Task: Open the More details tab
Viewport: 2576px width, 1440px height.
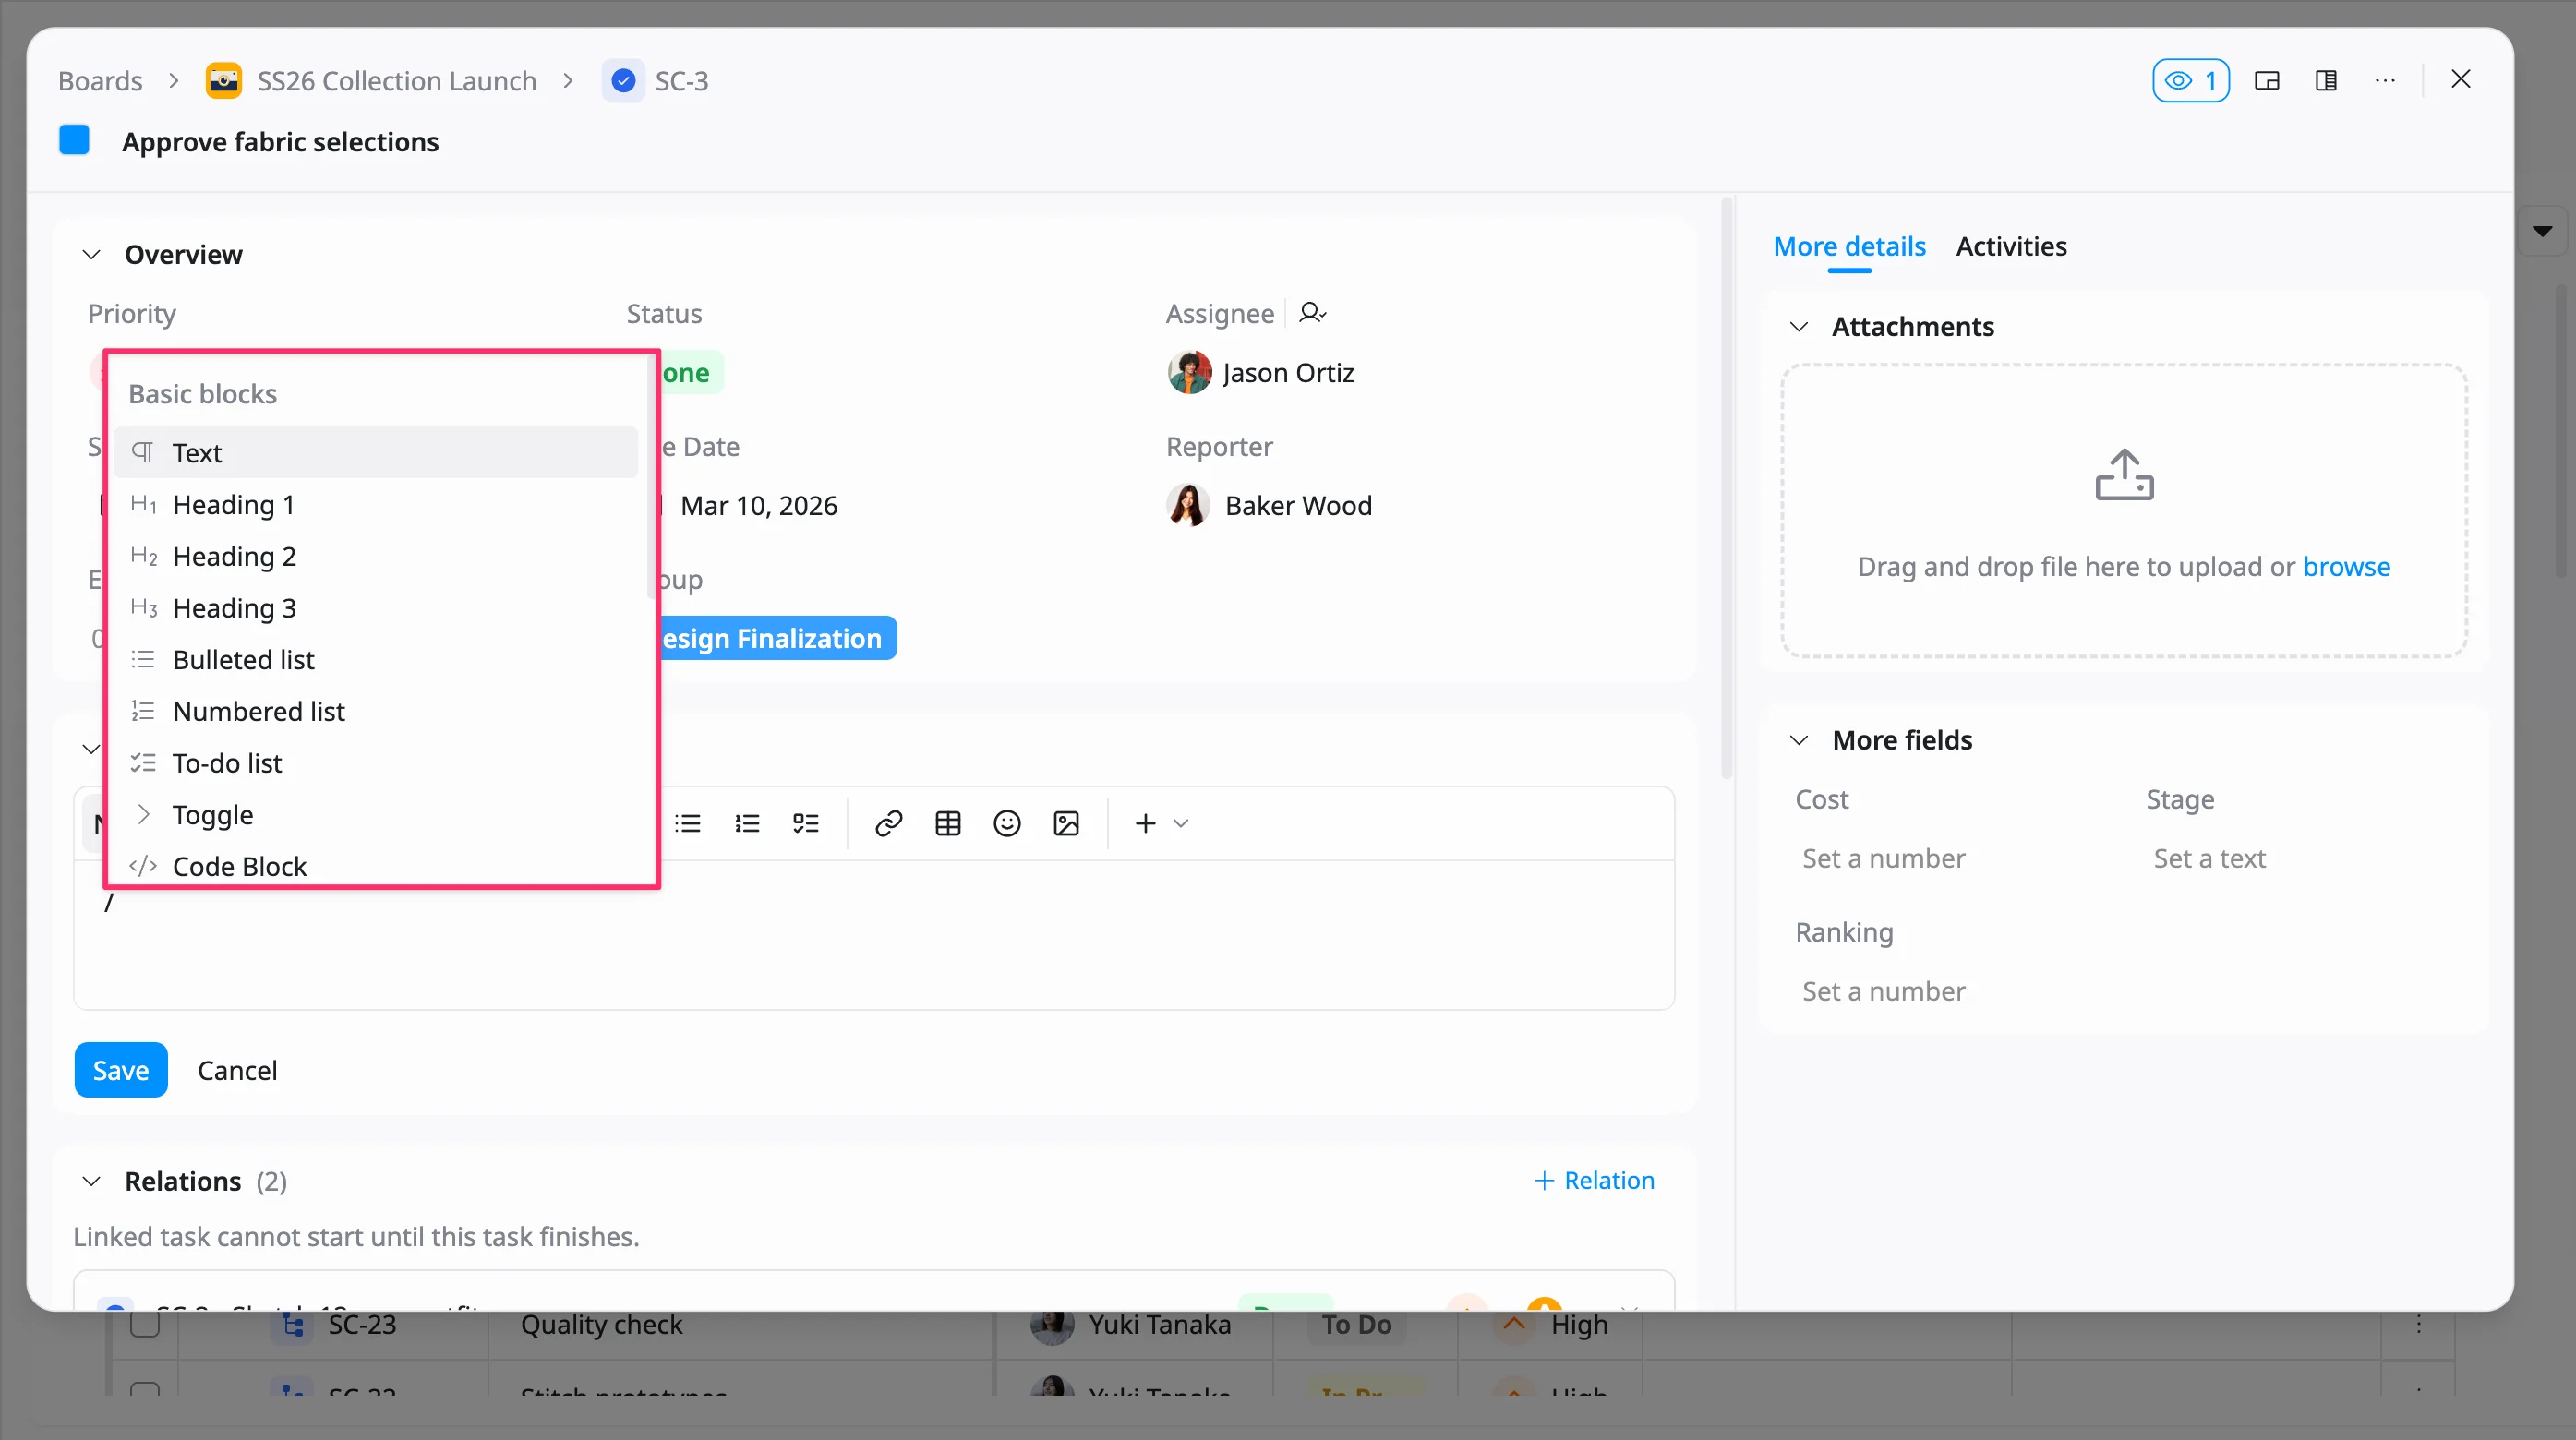Action: pyautogui.click(x=1849, y=246)
